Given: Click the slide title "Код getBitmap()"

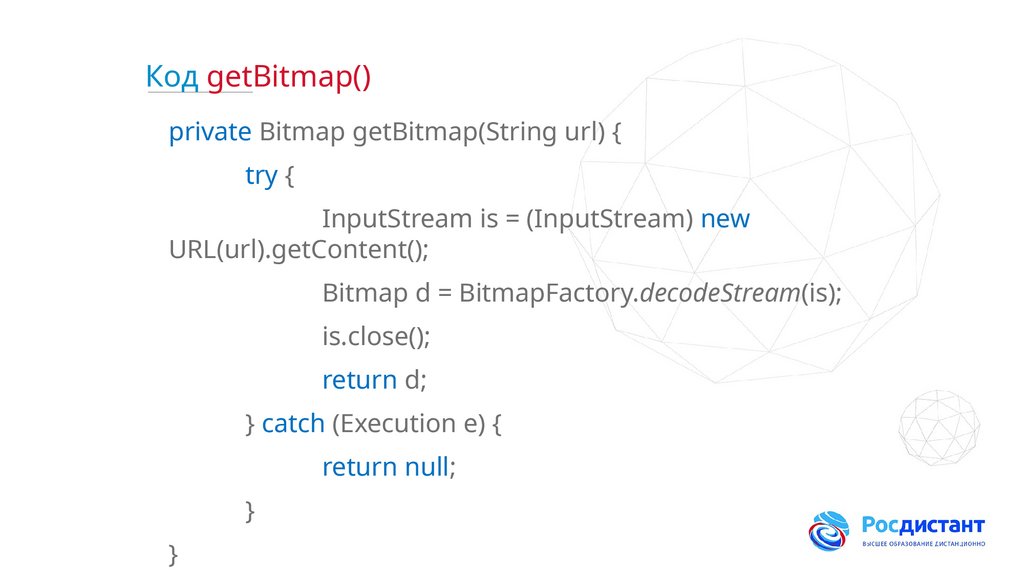Looking at the screenshot, I should [x=258, y=77].
